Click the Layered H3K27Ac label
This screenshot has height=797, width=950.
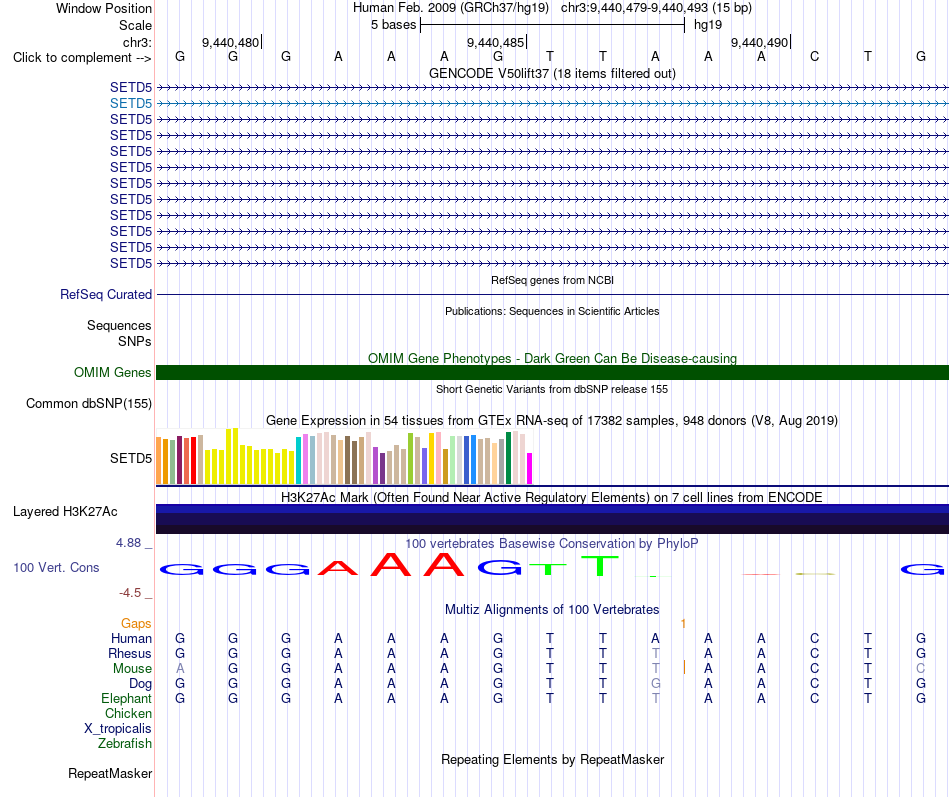[65, 512]
